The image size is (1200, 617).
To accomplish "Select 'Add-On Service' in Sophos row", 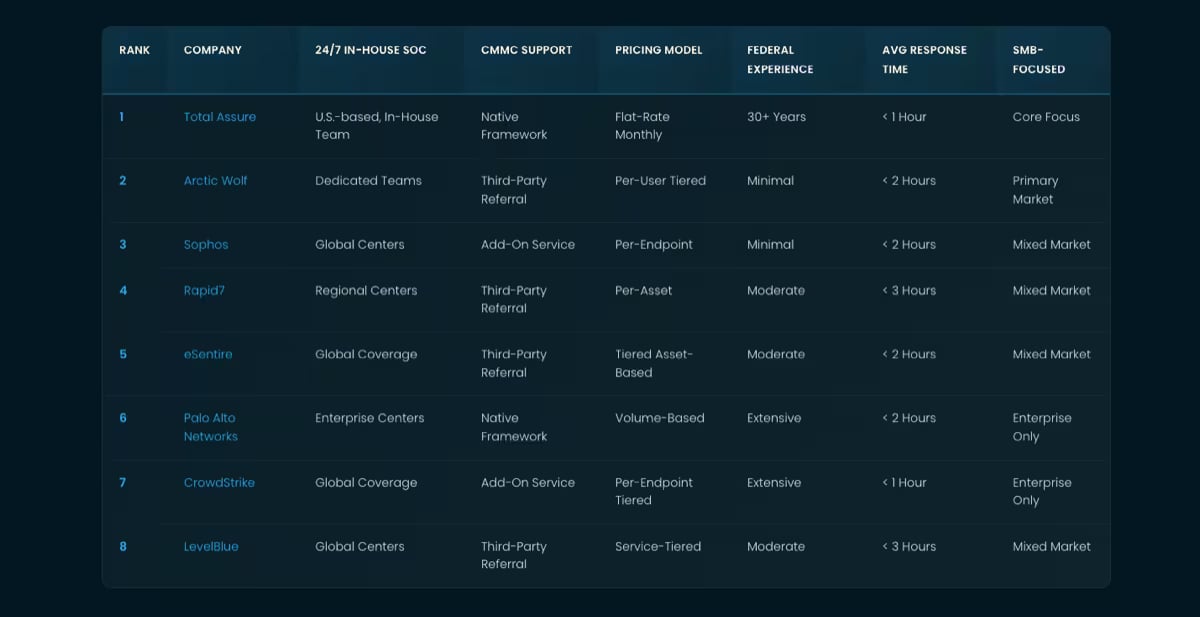I will (x=528, y=245).
